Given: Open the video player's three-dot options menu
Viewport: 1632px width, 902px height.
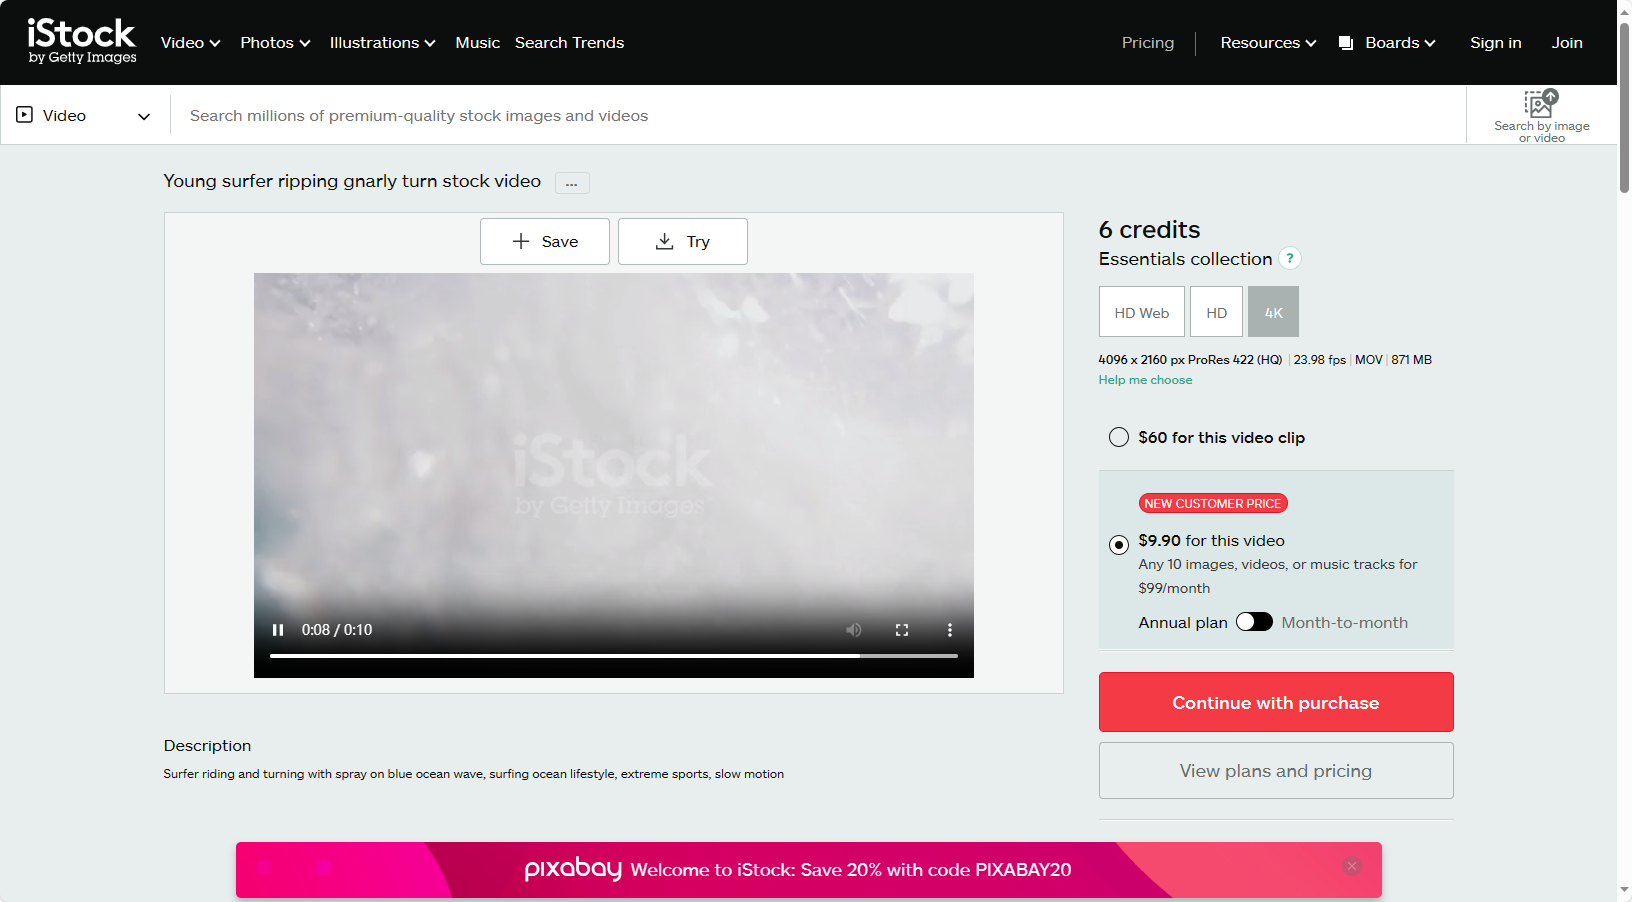Looking at the screenshot, I should 950,630.
